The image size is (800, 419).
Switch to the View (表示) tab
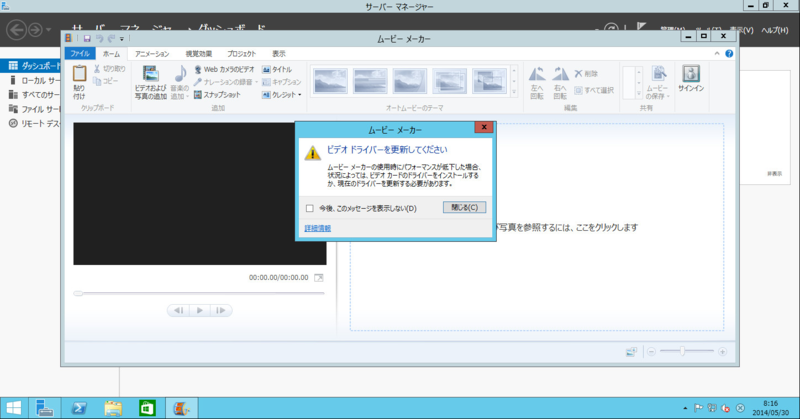point(279,54)
